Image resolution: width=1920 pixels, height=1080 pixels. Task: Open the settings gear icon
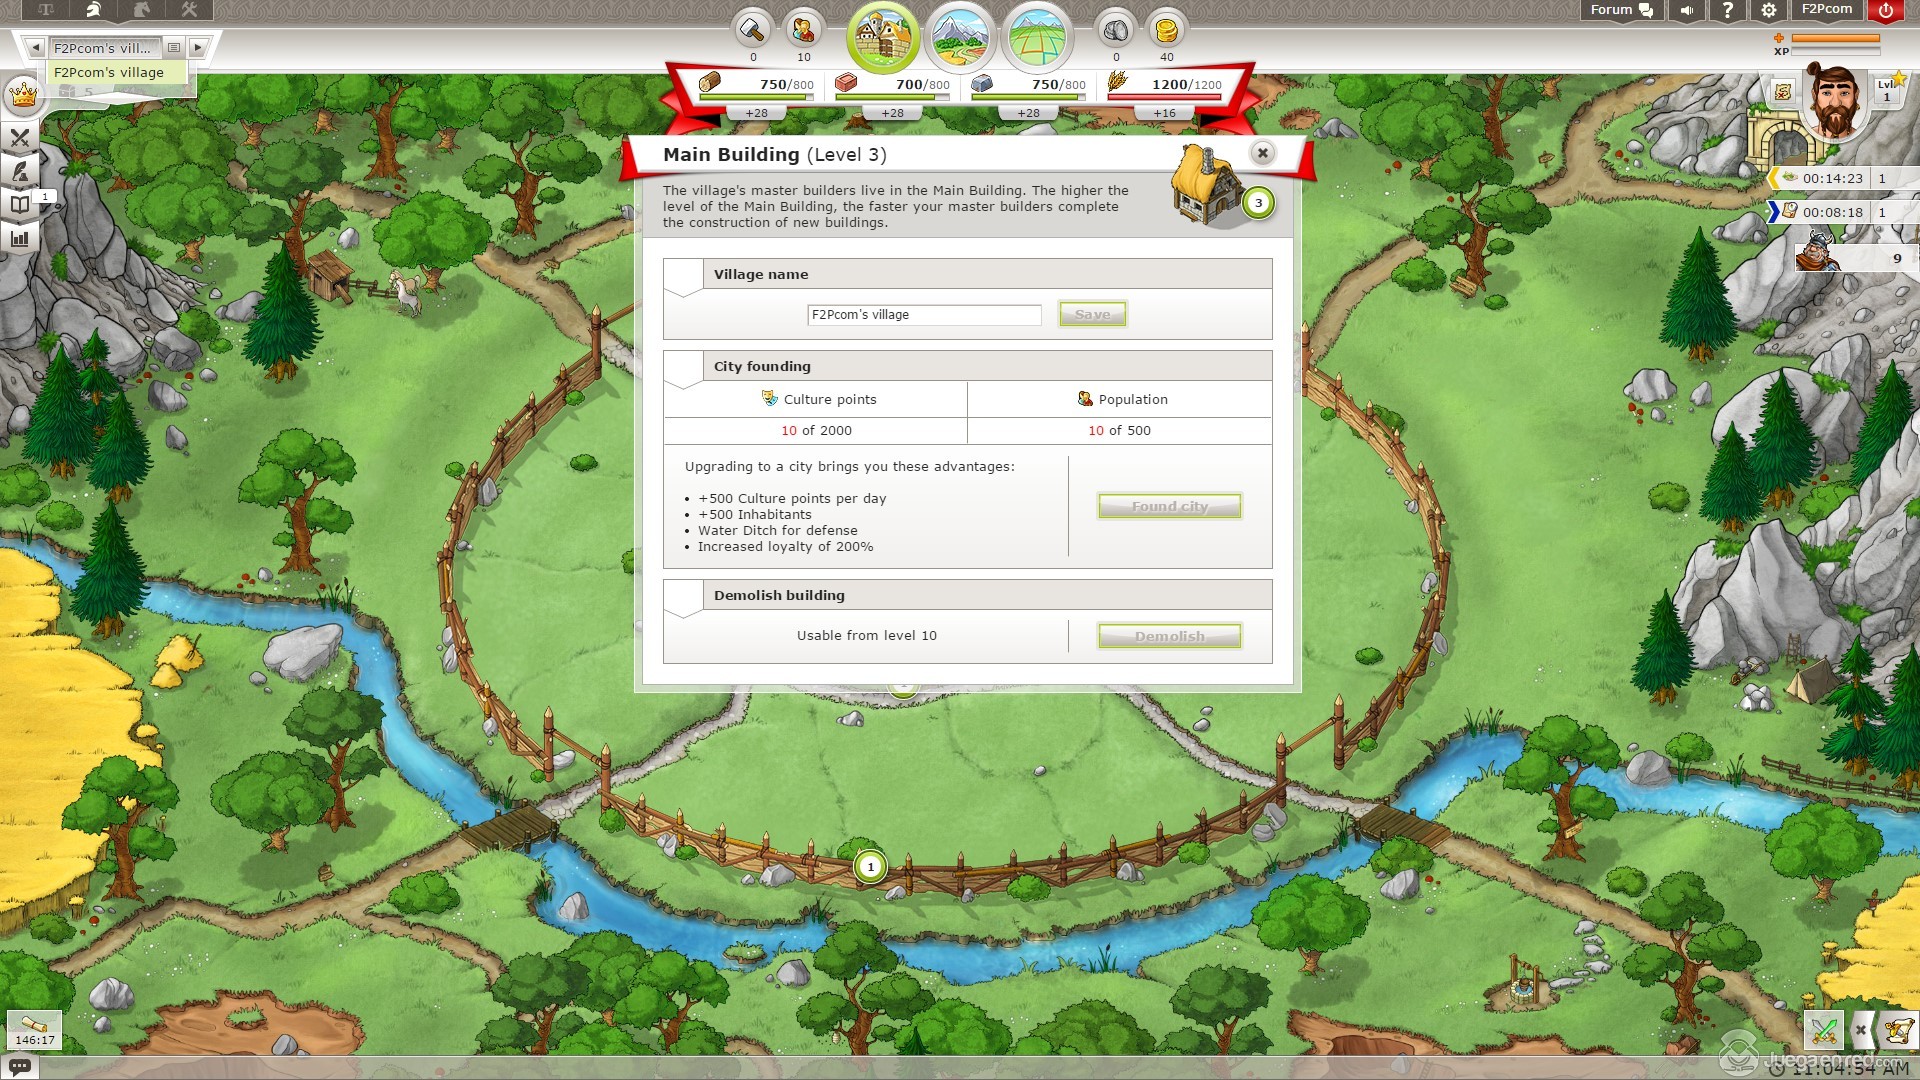pos(1769,10)
